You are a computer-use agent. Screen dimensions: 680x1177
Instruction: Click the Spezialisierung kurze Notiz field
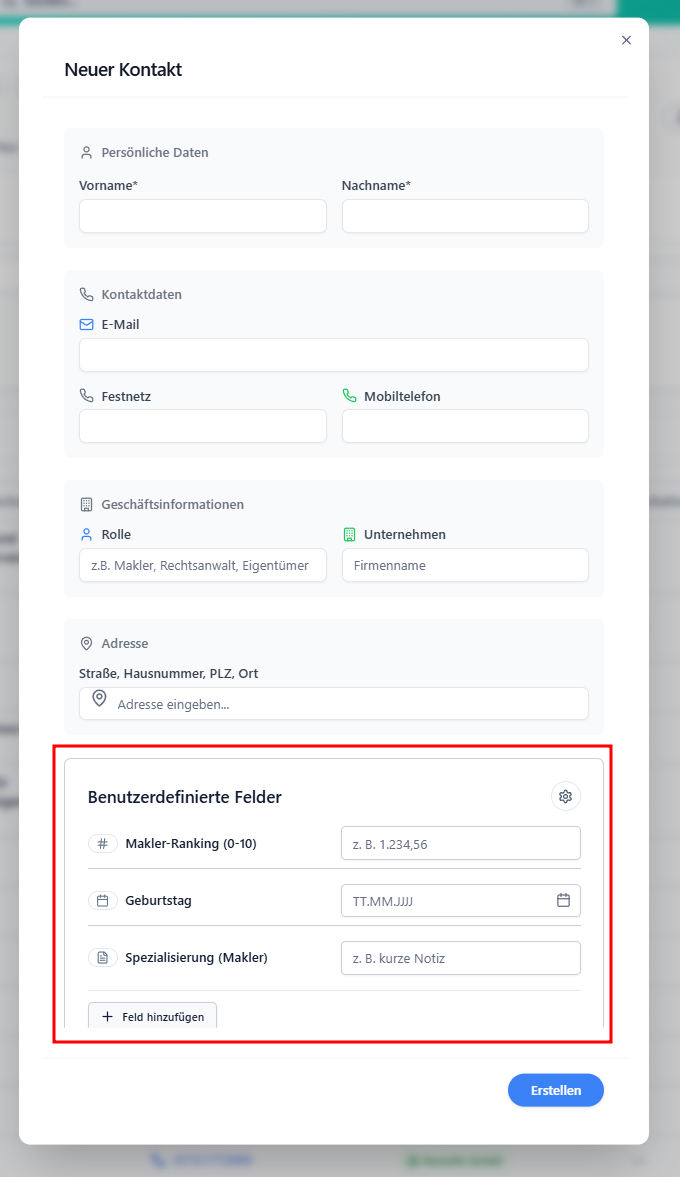460,958
